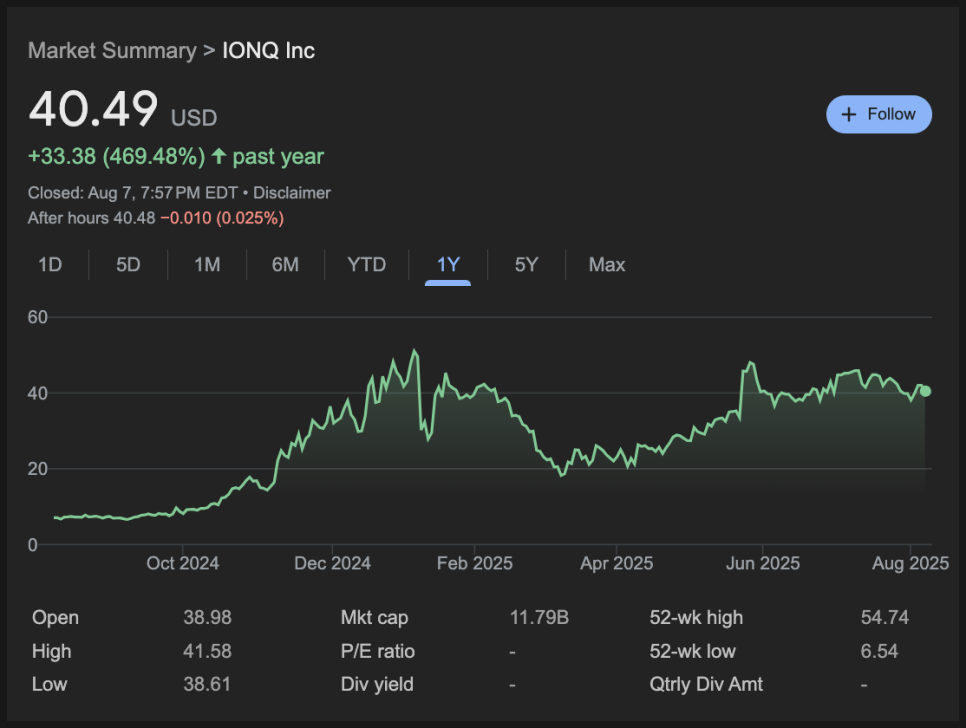Click the -0.010 (0.025%) after-hours change

tap(222, 218)
